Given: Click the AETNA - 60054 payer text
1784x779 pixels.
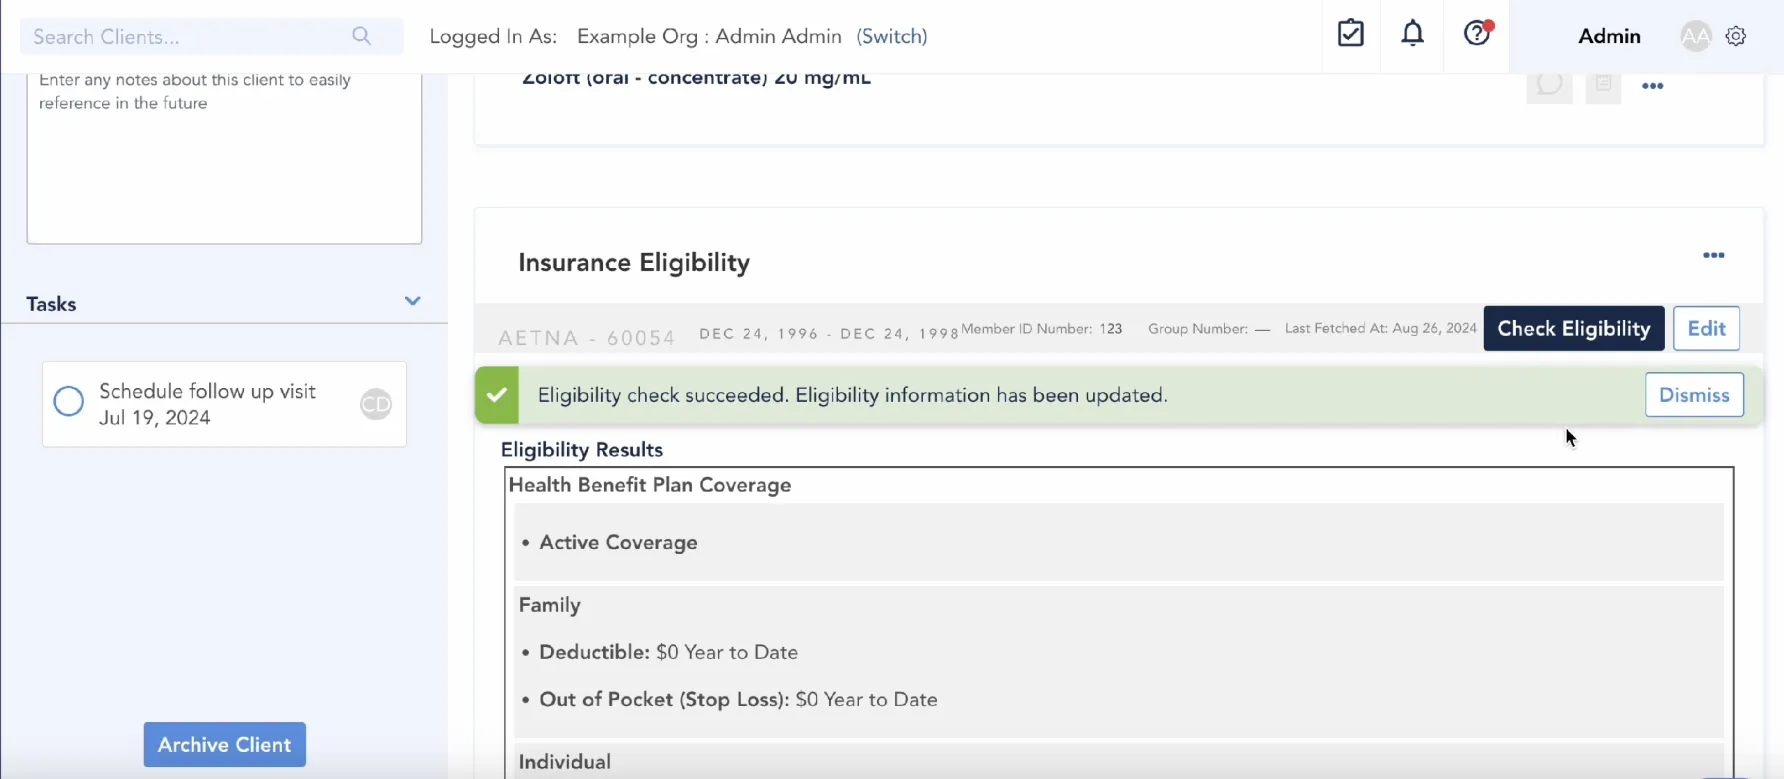Looking at the screenshot, I should coord(587,338).
